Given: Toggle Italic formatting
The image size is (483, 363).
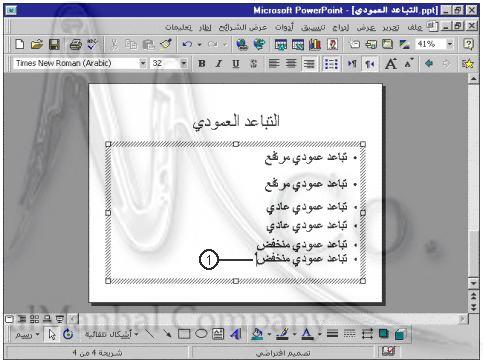Looking at the screenshot, I should pos(219,64).
